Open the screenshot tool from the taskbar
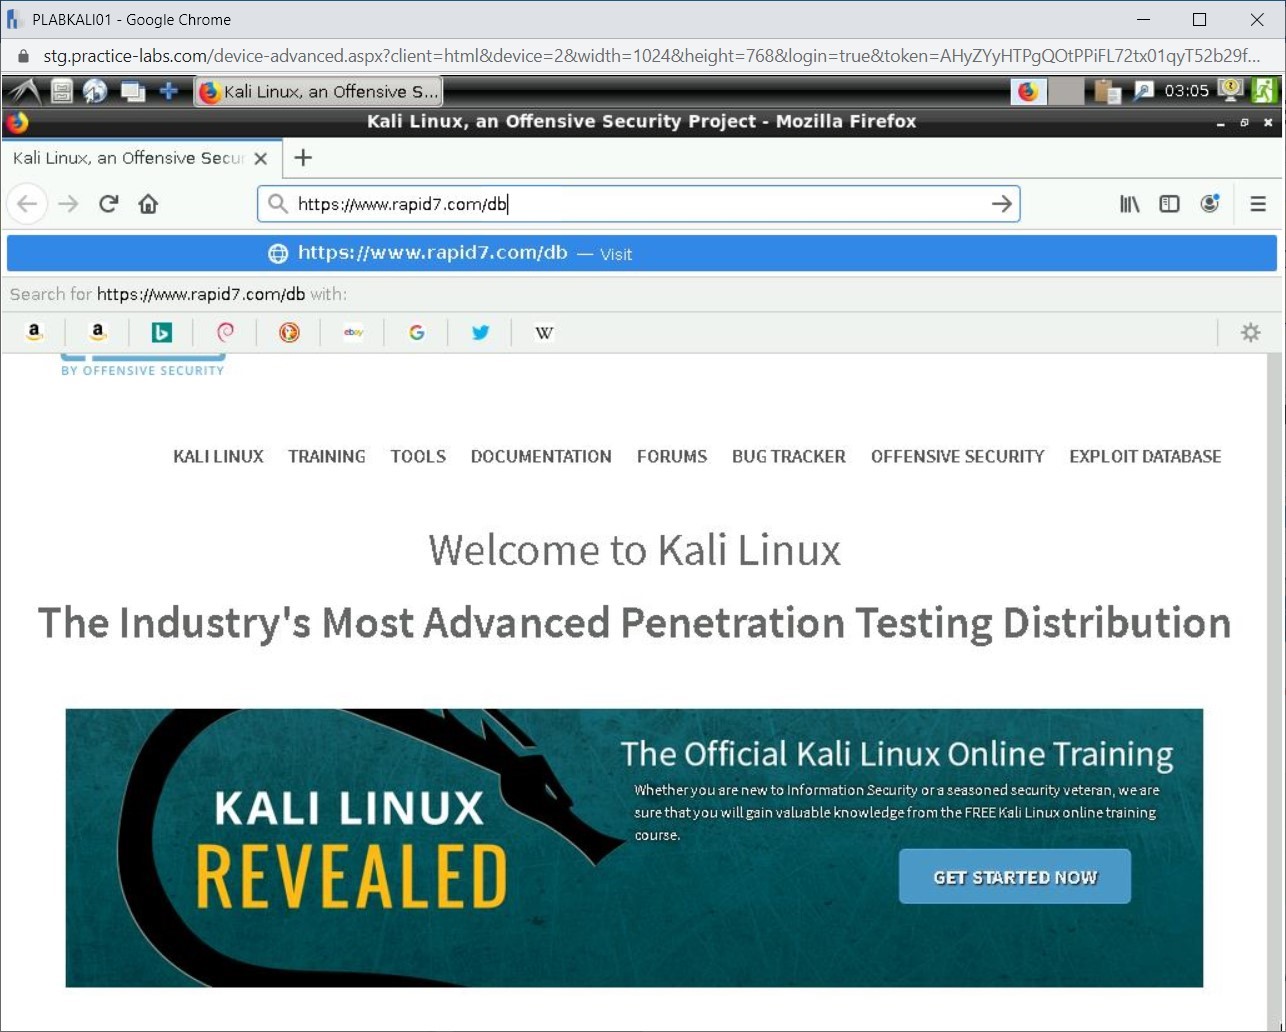 (x=1143, y=91)
